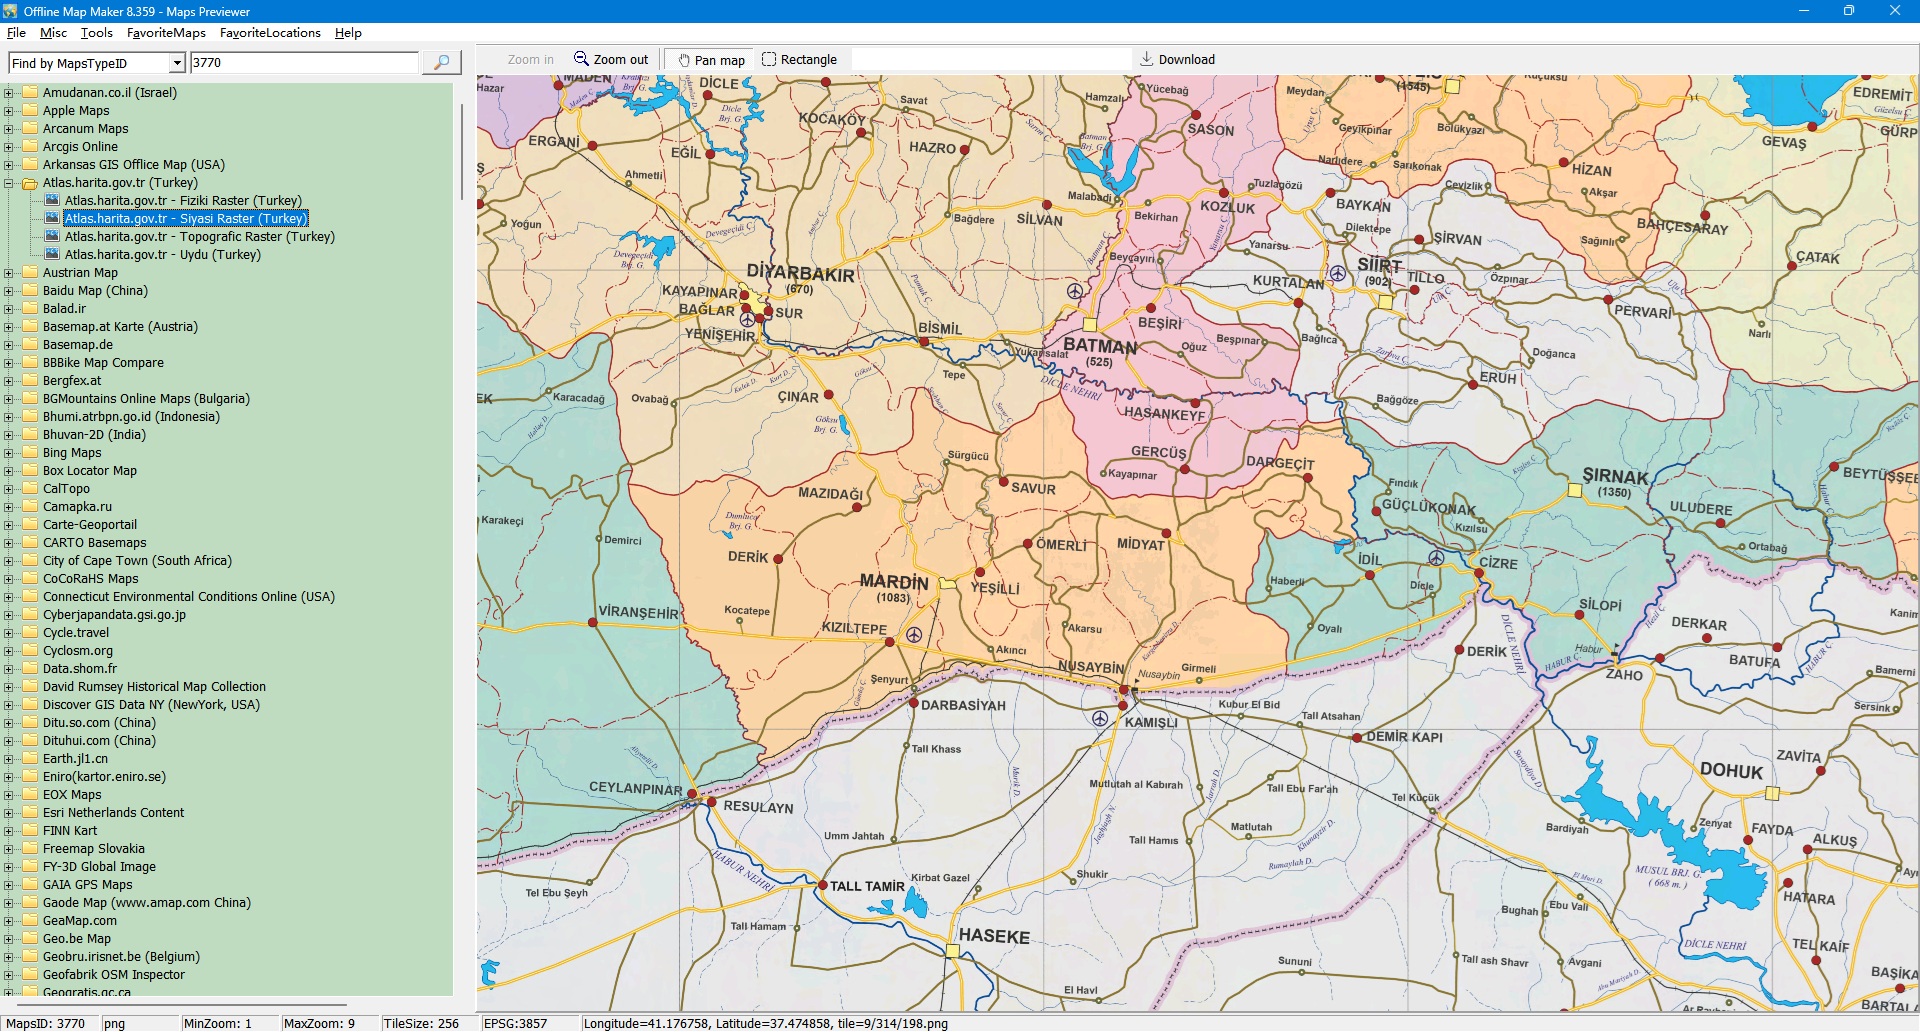Click the Apple Maps folder icon
The height and width of the screenshot is (1032, 1920).
tap(30, 110)
